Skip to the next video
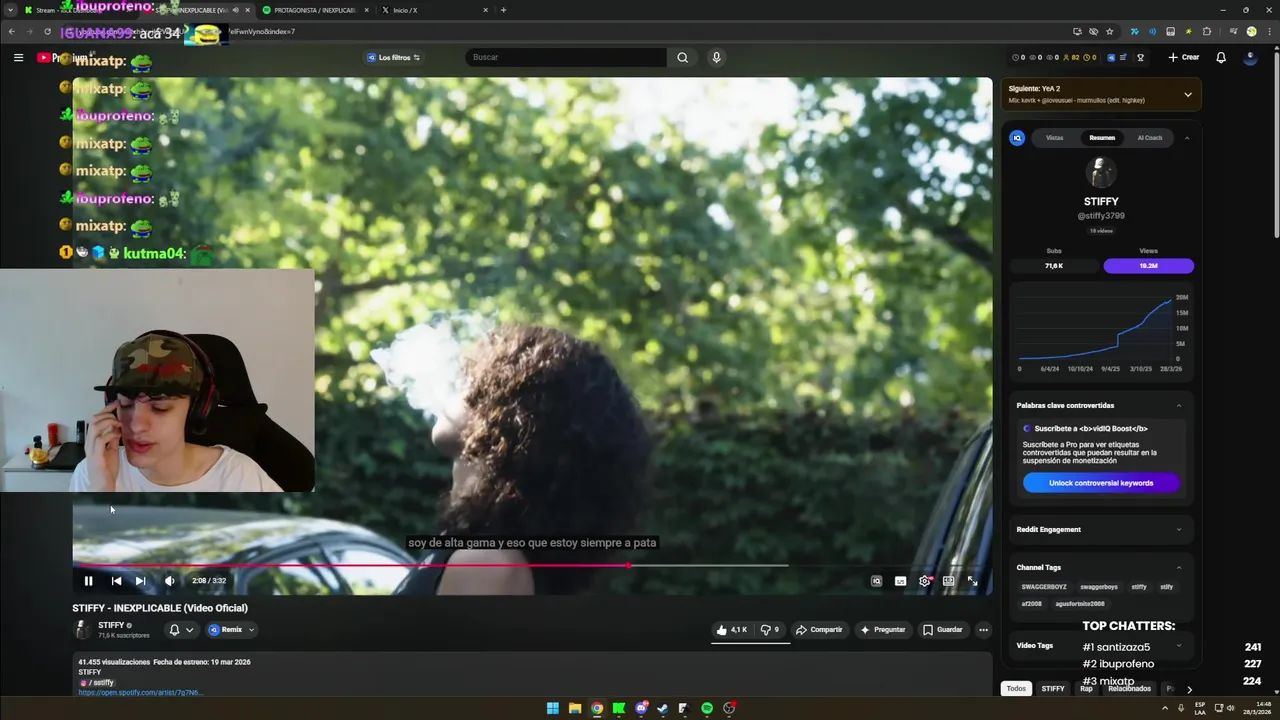This screenshot has height=720, width=1280. pos(140,581)
